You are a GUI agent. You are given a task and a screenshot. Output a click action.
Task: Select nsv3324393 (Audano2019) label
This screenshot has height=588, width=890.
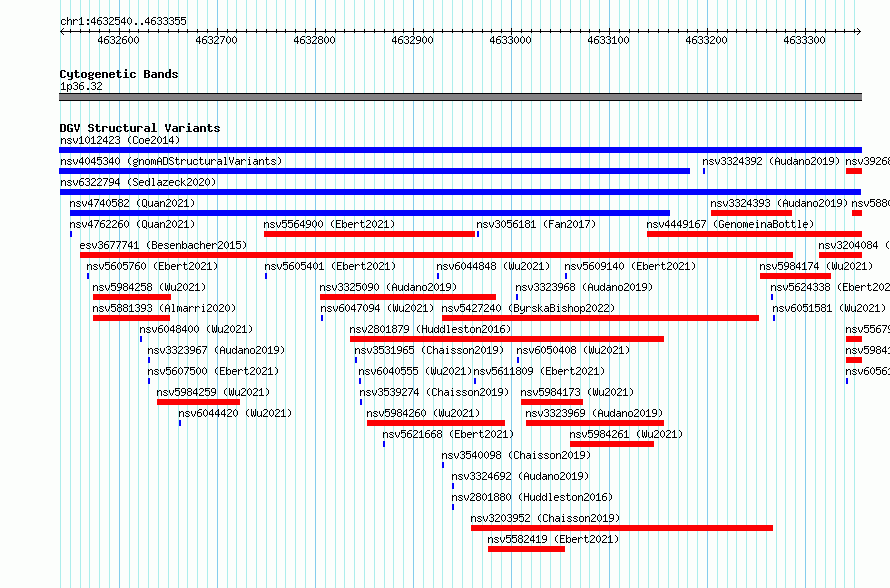pyautogui.click(x=779, y=203)
